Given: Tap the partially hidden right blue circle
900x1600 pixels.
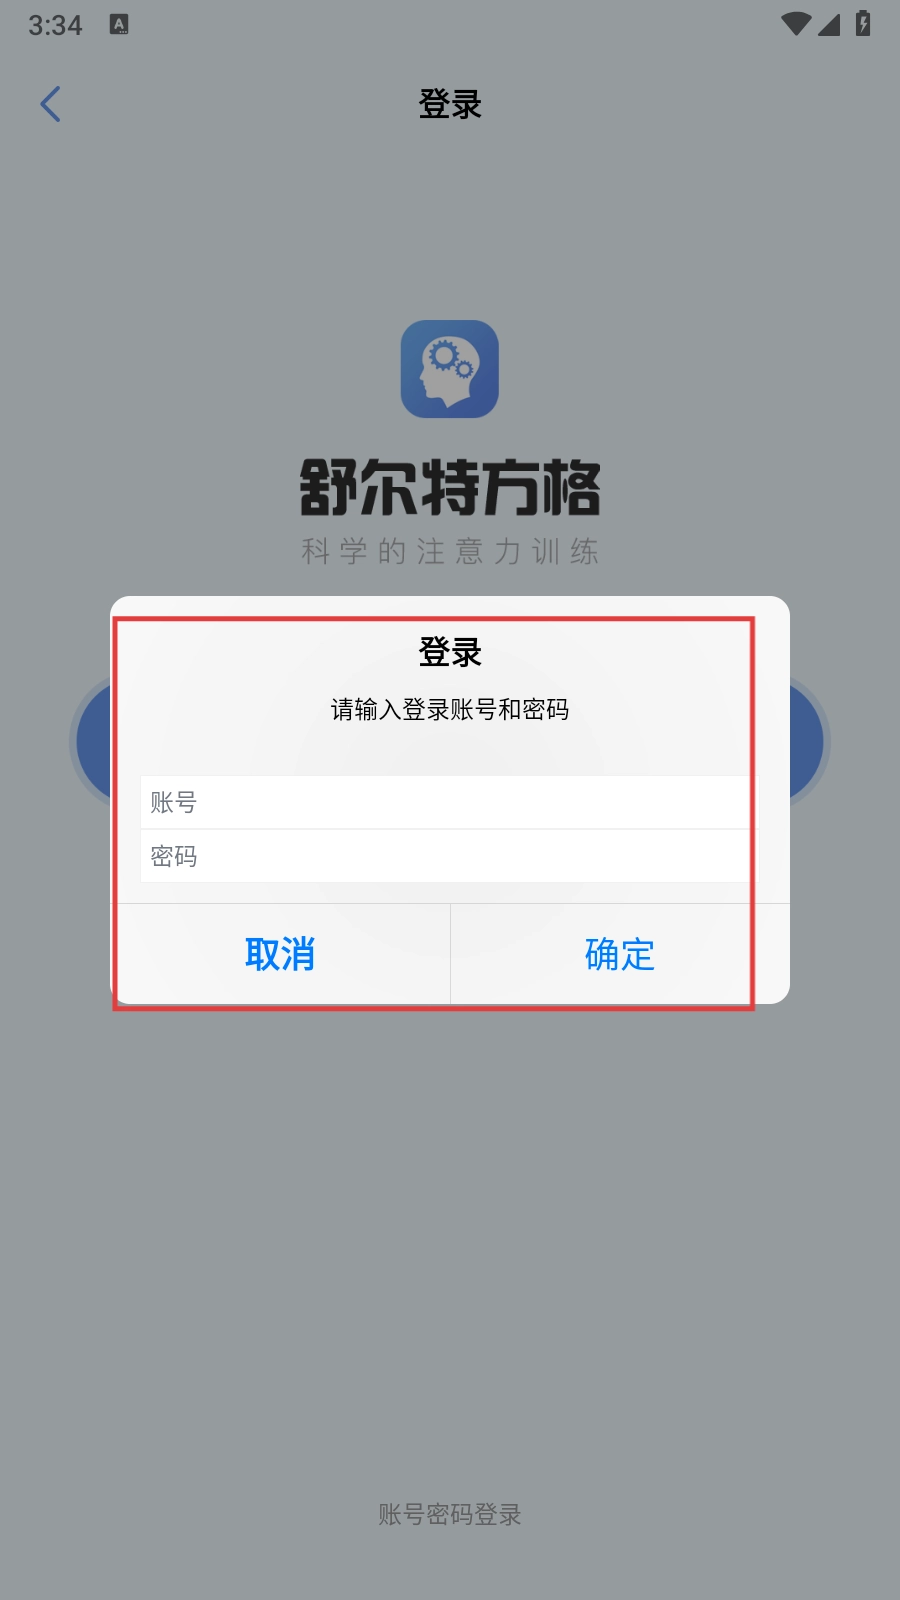Looking at the screenshot, I should tap(809, 742).
